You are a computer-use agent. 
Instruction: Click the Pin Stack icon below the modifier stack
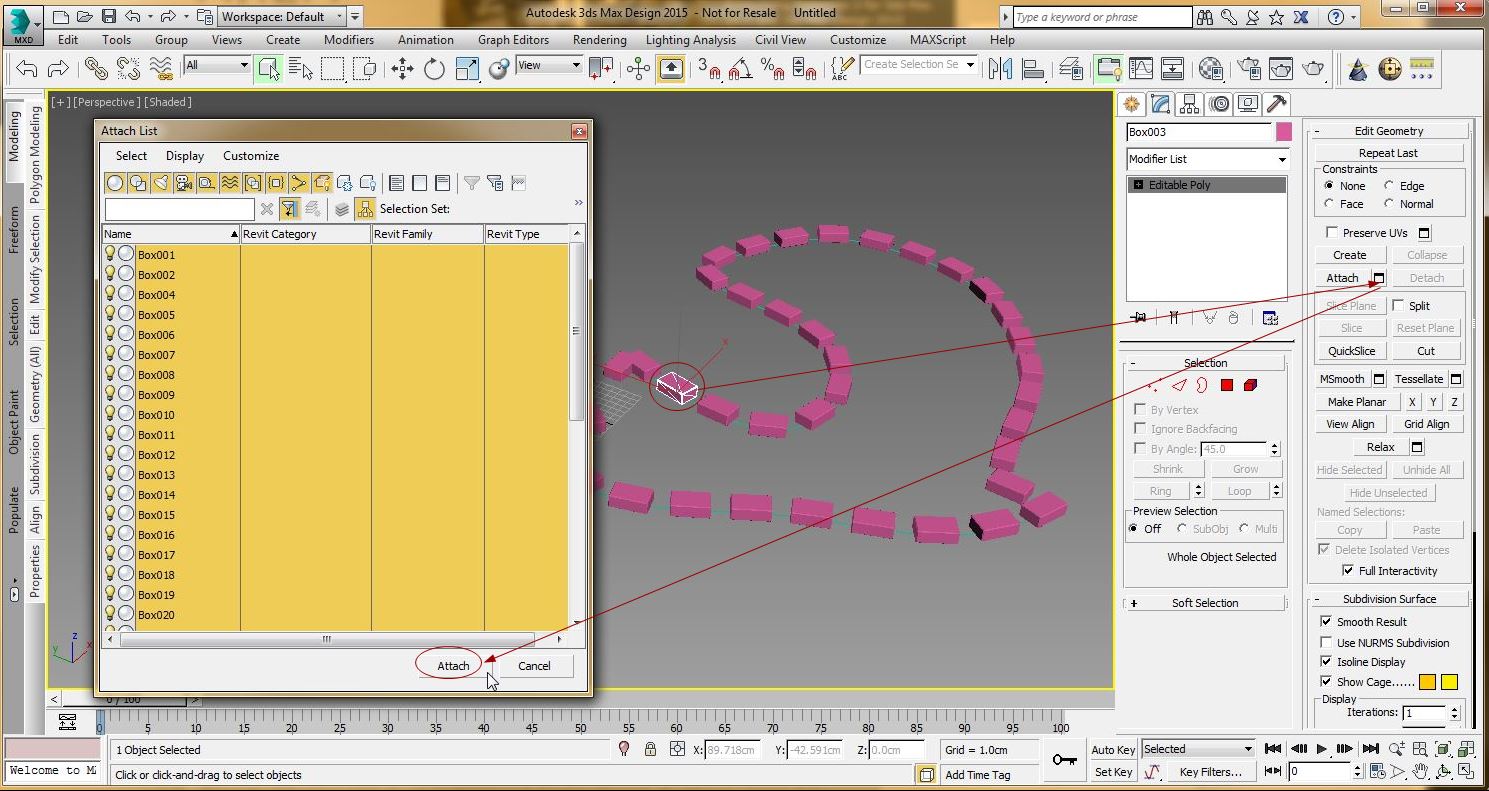[1138, 317]
